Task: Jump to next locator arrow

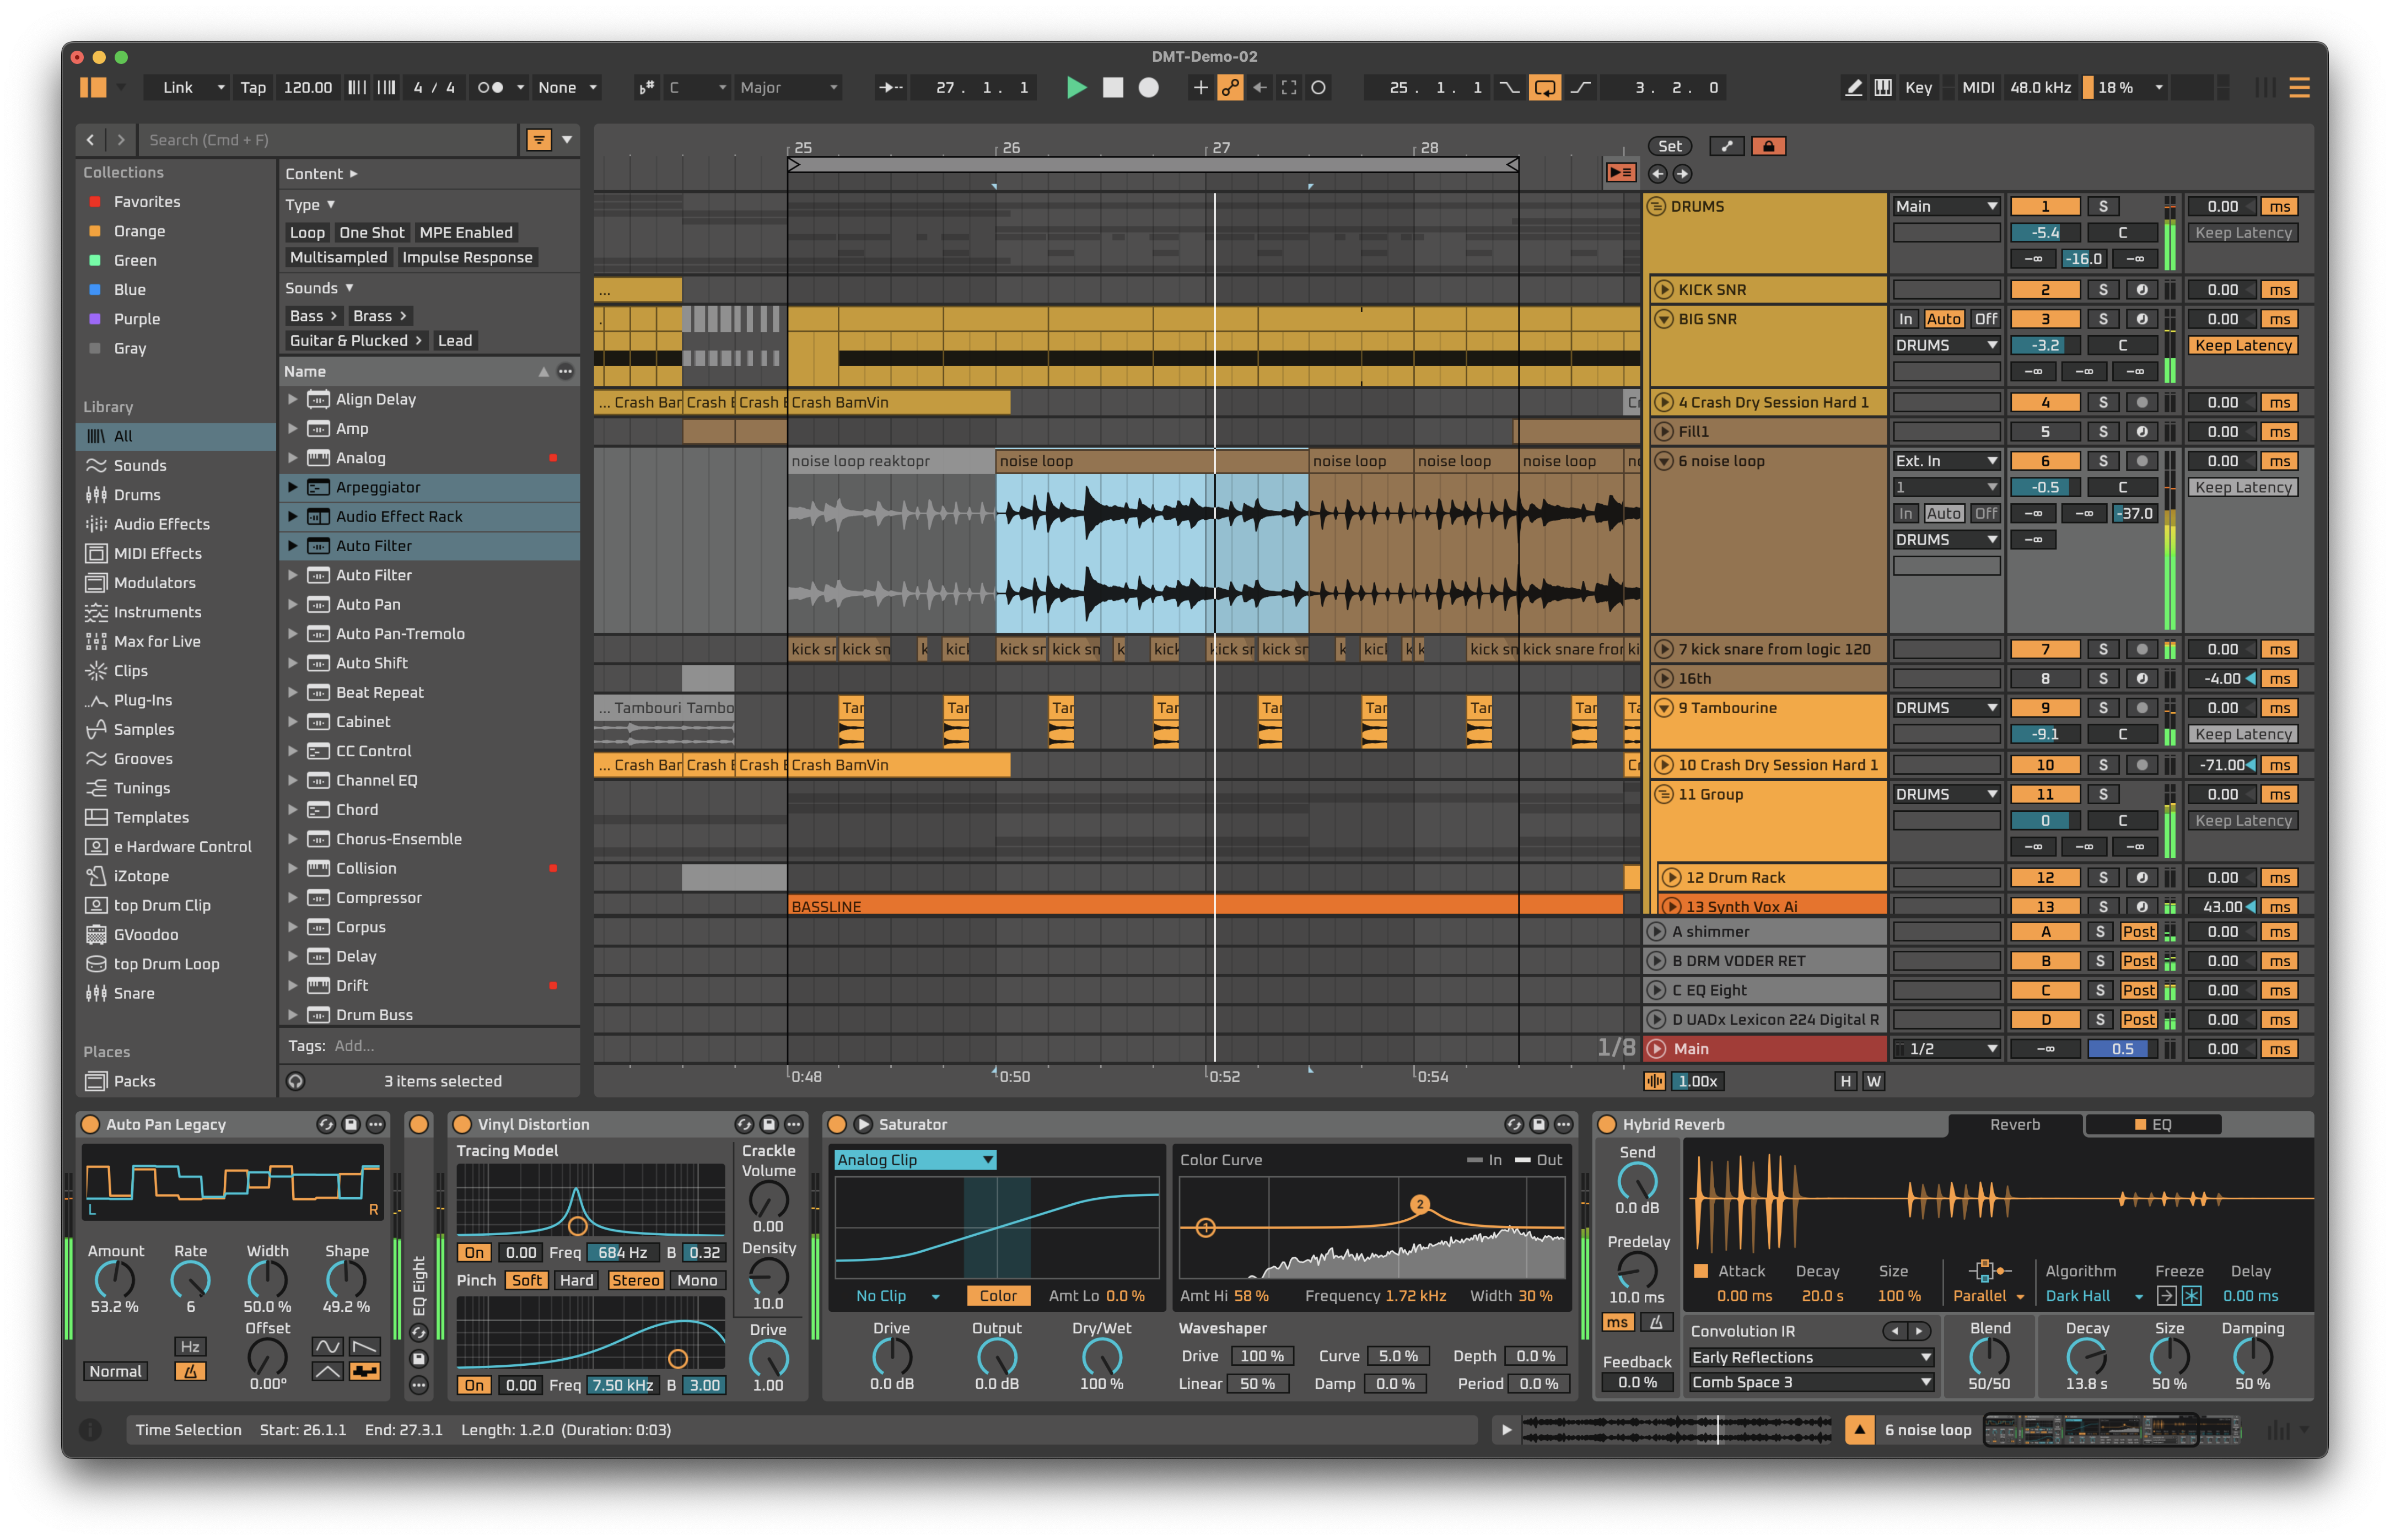Action: tap(1683, 174)
